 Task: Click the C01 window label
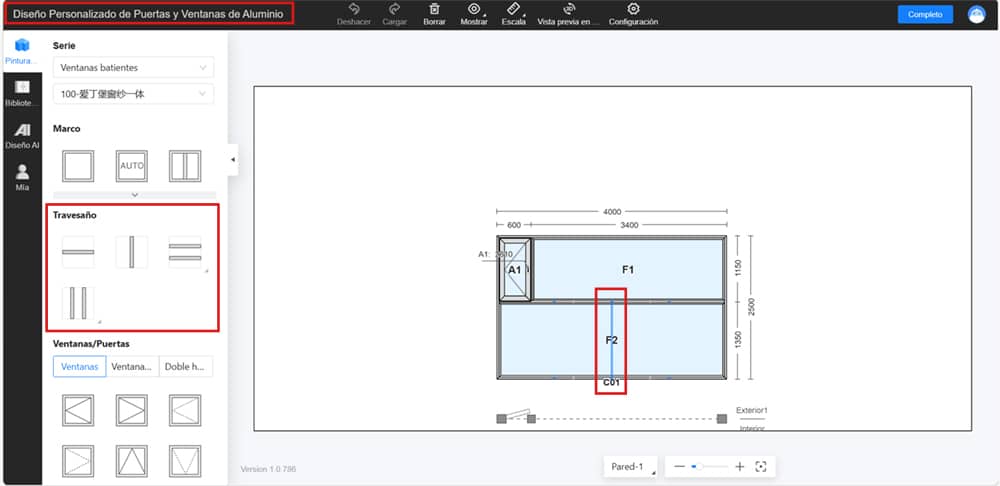pos(612,383)
